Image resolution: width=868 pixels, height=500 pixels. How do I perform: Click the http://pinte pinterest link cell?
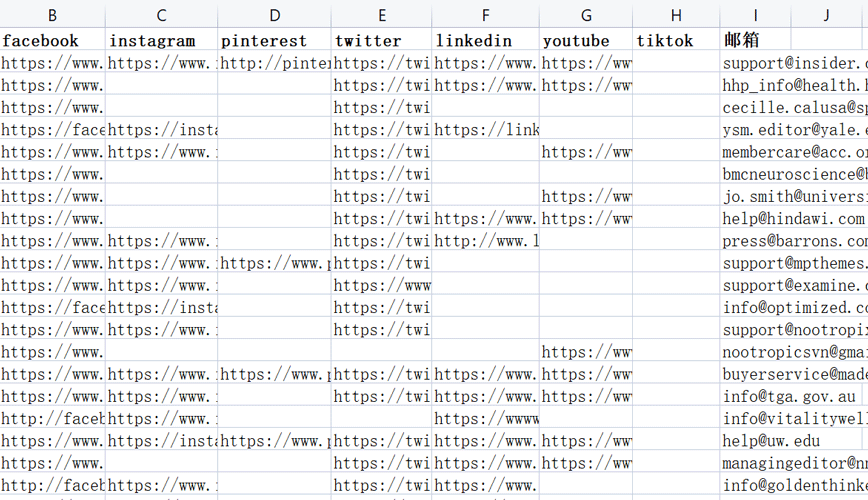click(x=274, y=64)
